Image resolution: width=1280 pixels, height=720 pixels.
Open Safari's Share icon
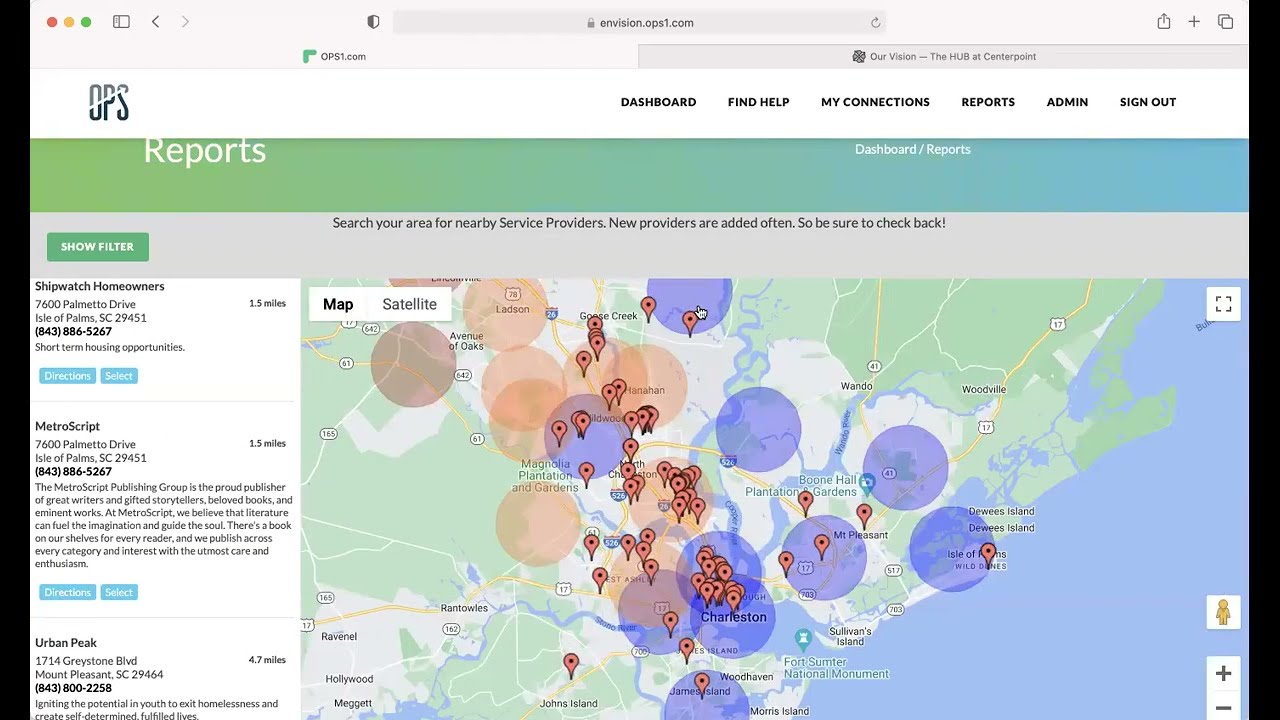1164,22
